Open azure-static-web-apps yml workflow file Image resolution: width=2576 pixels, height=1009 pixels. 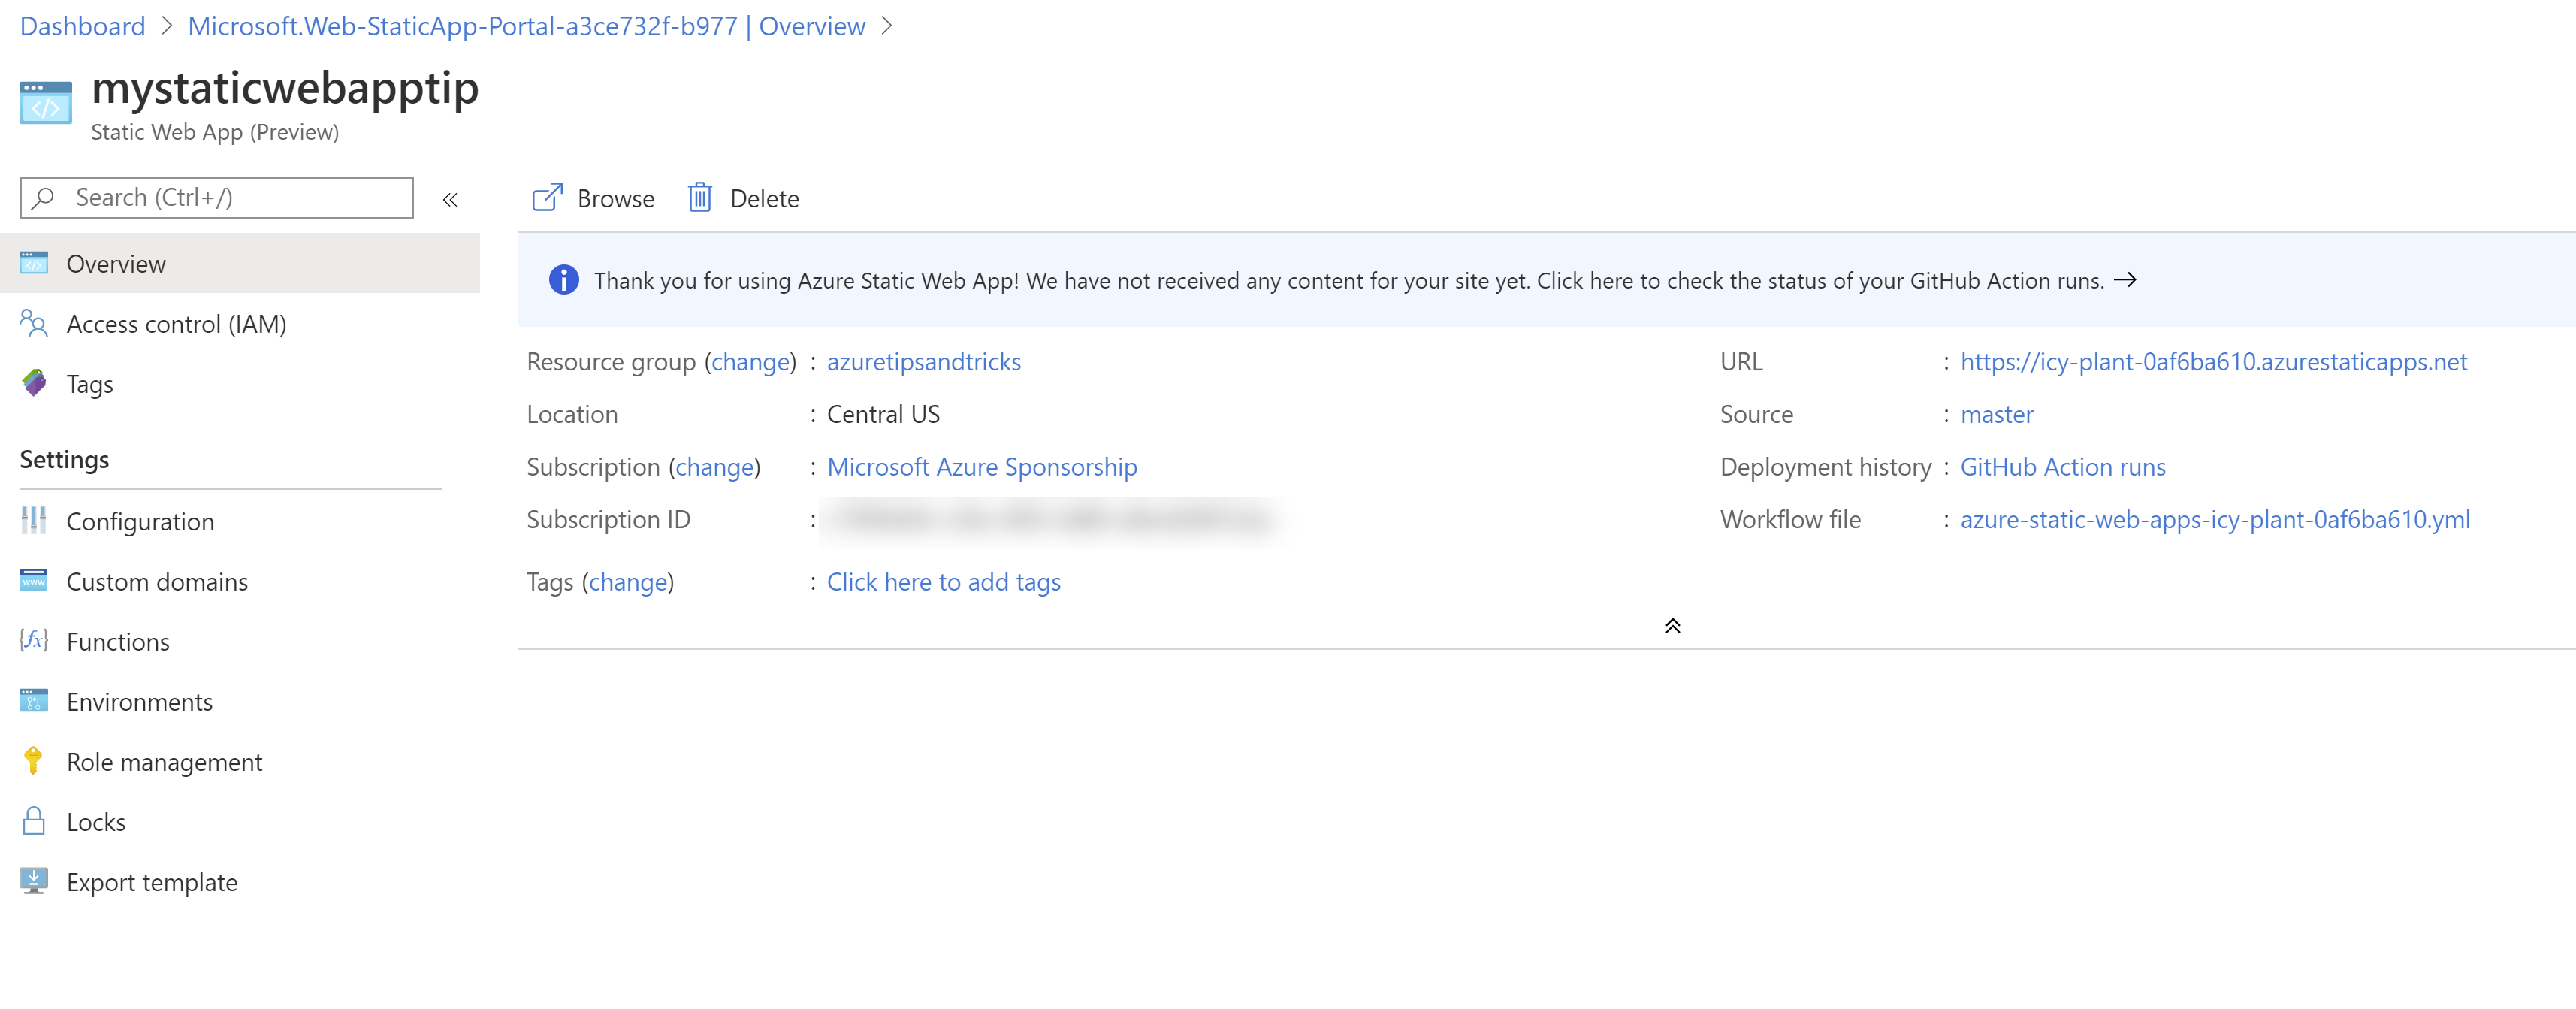pos(2214,519)
